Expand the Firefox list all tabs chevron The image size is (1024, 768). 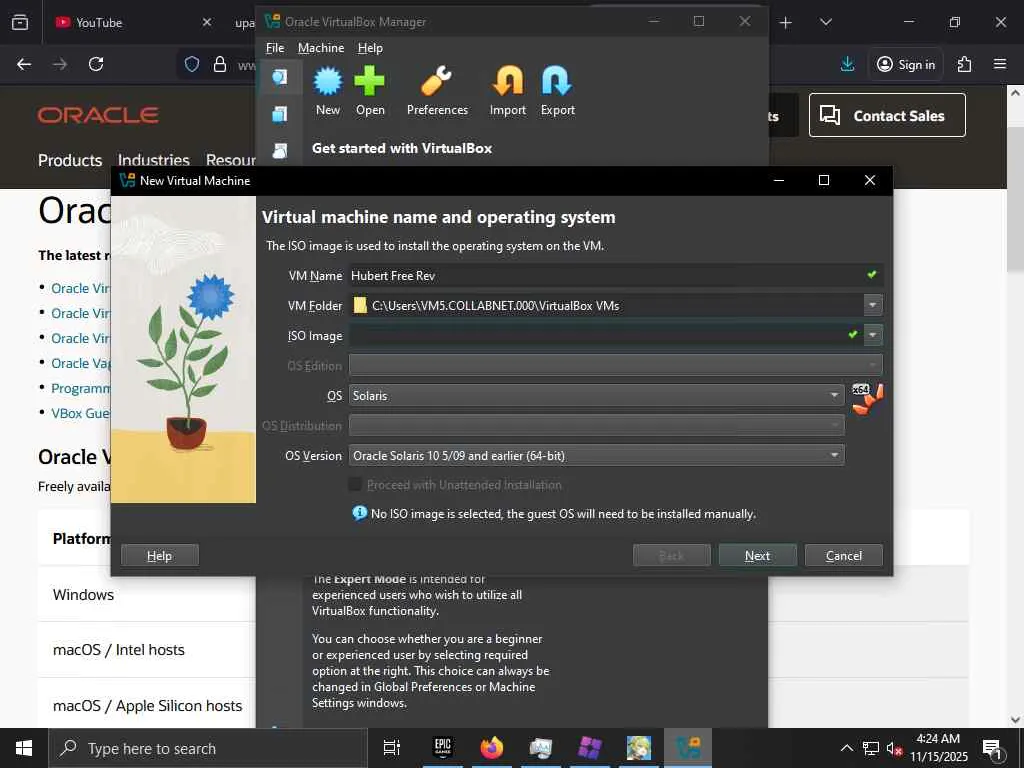coord(825,23)
